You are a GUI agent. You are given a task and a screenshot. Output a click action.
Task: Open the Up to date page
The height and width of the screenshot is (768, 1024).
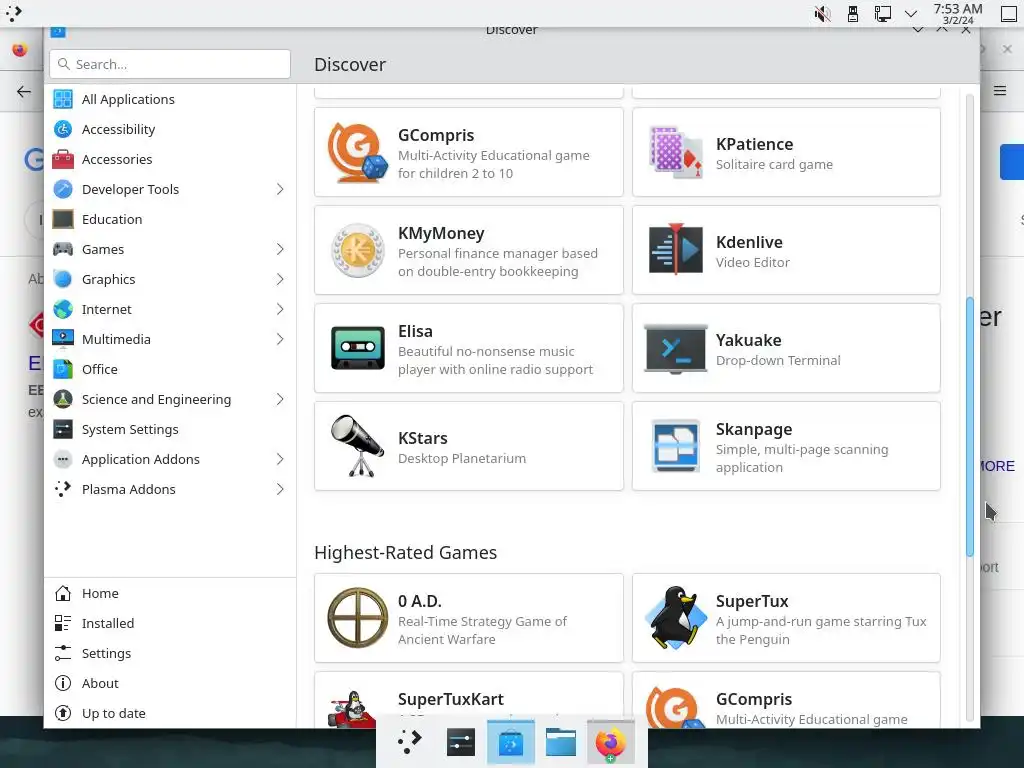click(x=170, y=714)
